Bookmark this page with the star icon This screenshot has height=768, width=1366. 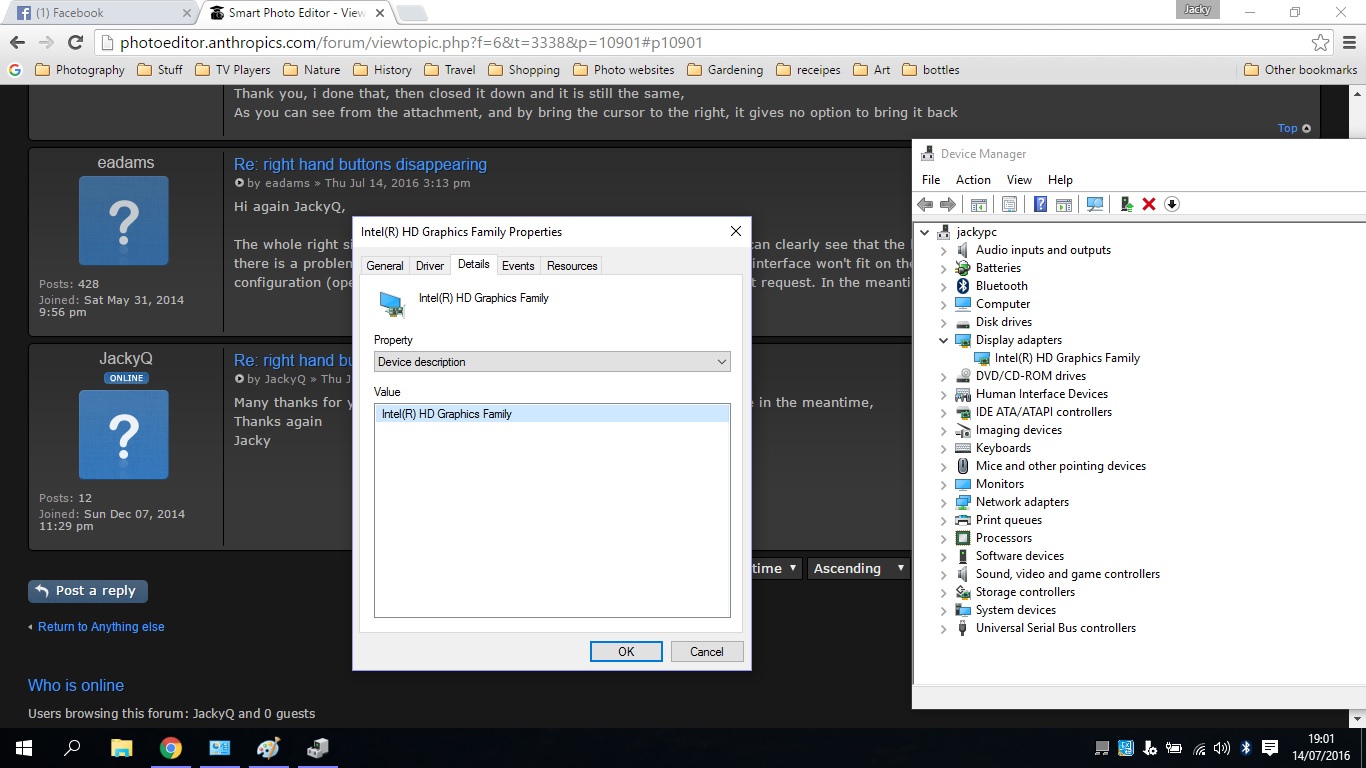coord(1320,42)
